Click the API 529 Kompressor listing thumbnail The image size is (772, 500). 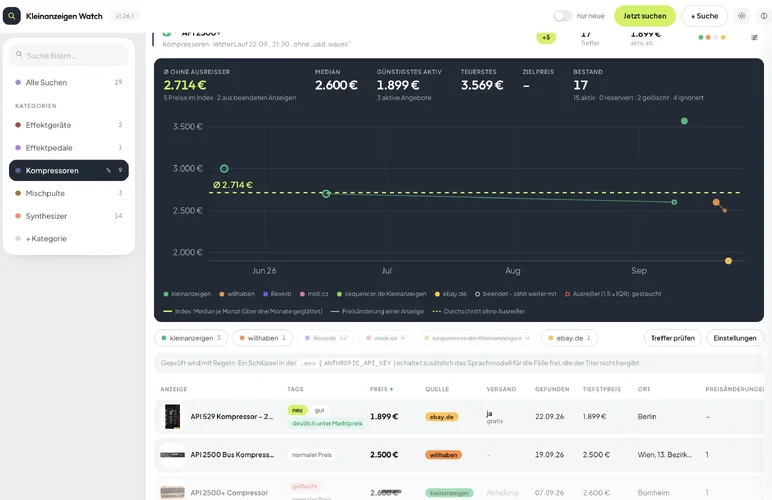(x=172, y=416)
